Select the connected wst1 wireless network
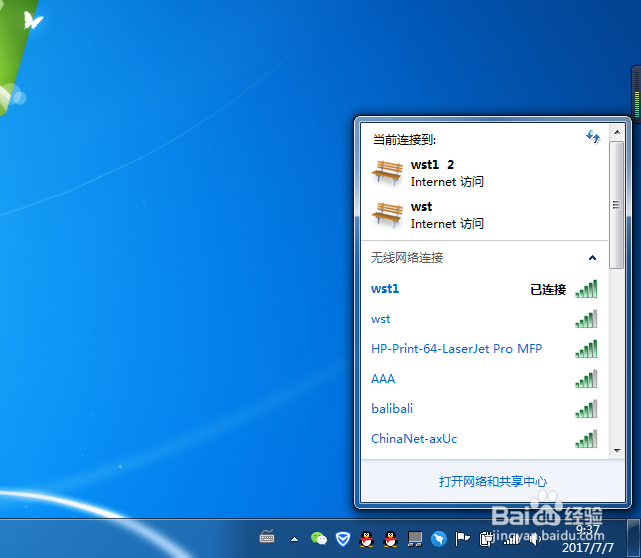Screen dimensions: 641x558 click(x=484, y=289)
